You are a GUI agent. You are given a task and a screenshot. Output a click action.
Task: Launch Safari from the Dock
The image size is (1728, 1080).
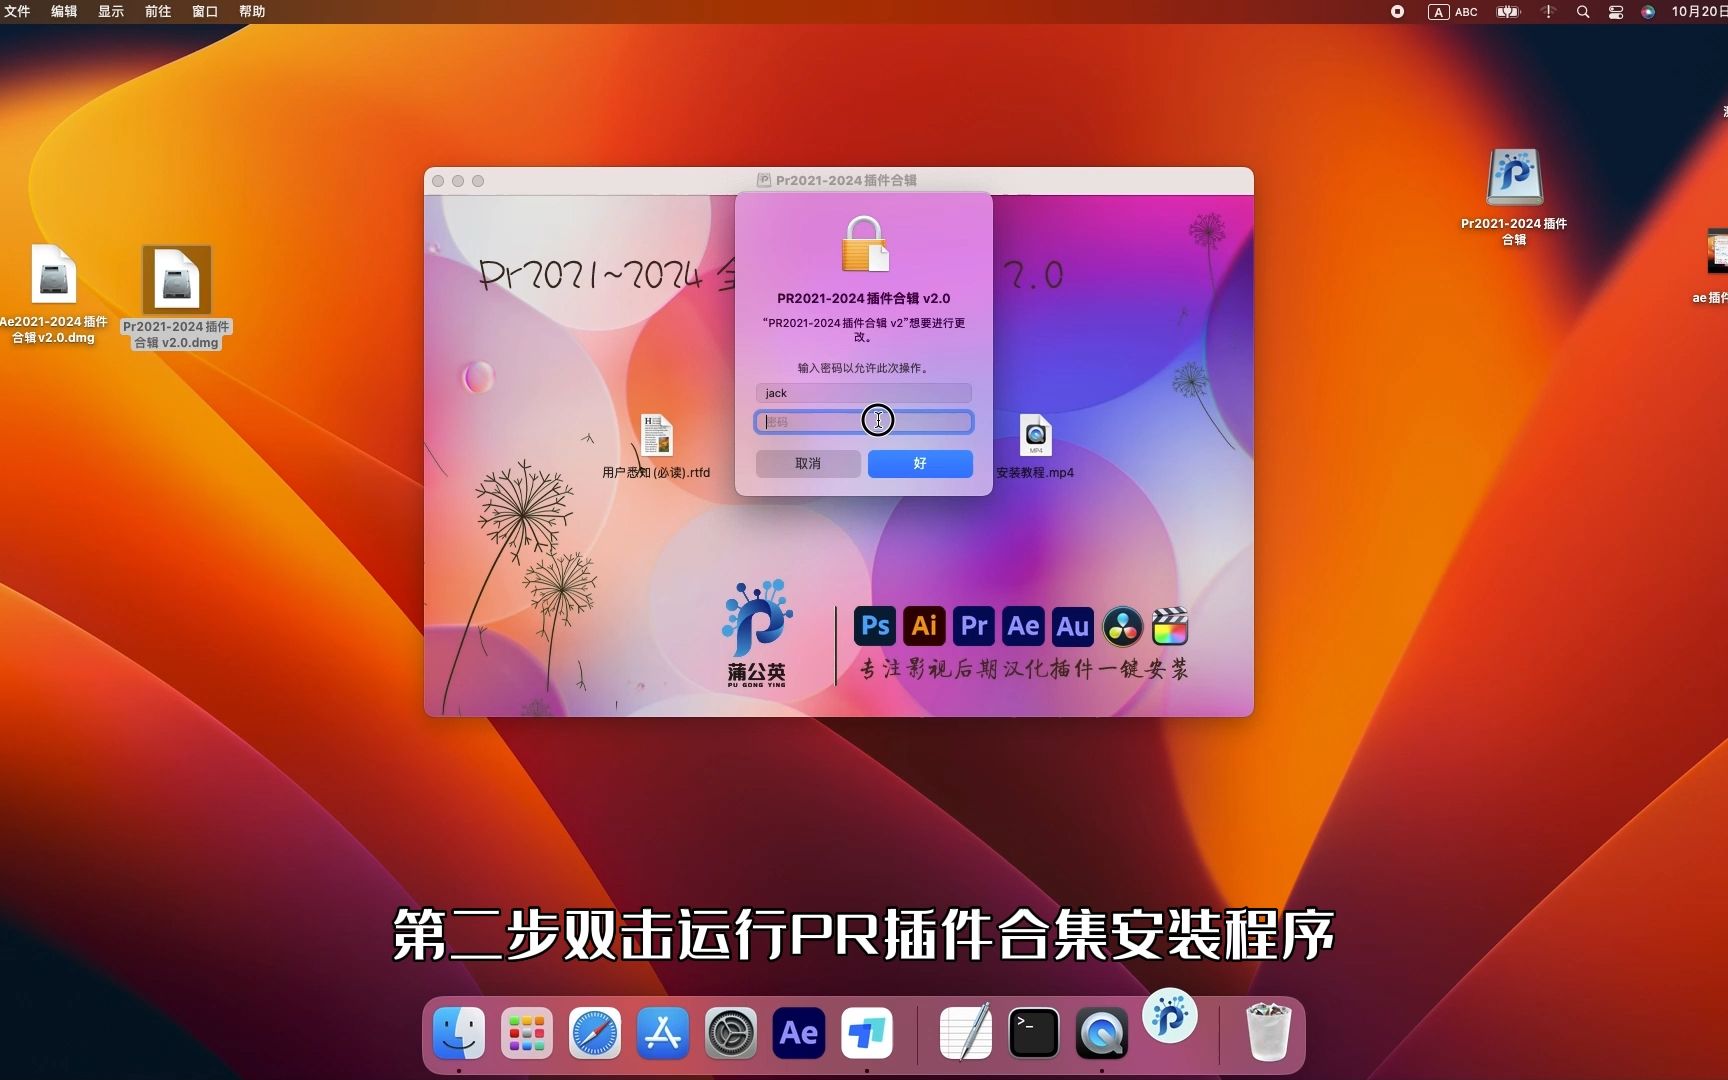[x=595, y=1033]
